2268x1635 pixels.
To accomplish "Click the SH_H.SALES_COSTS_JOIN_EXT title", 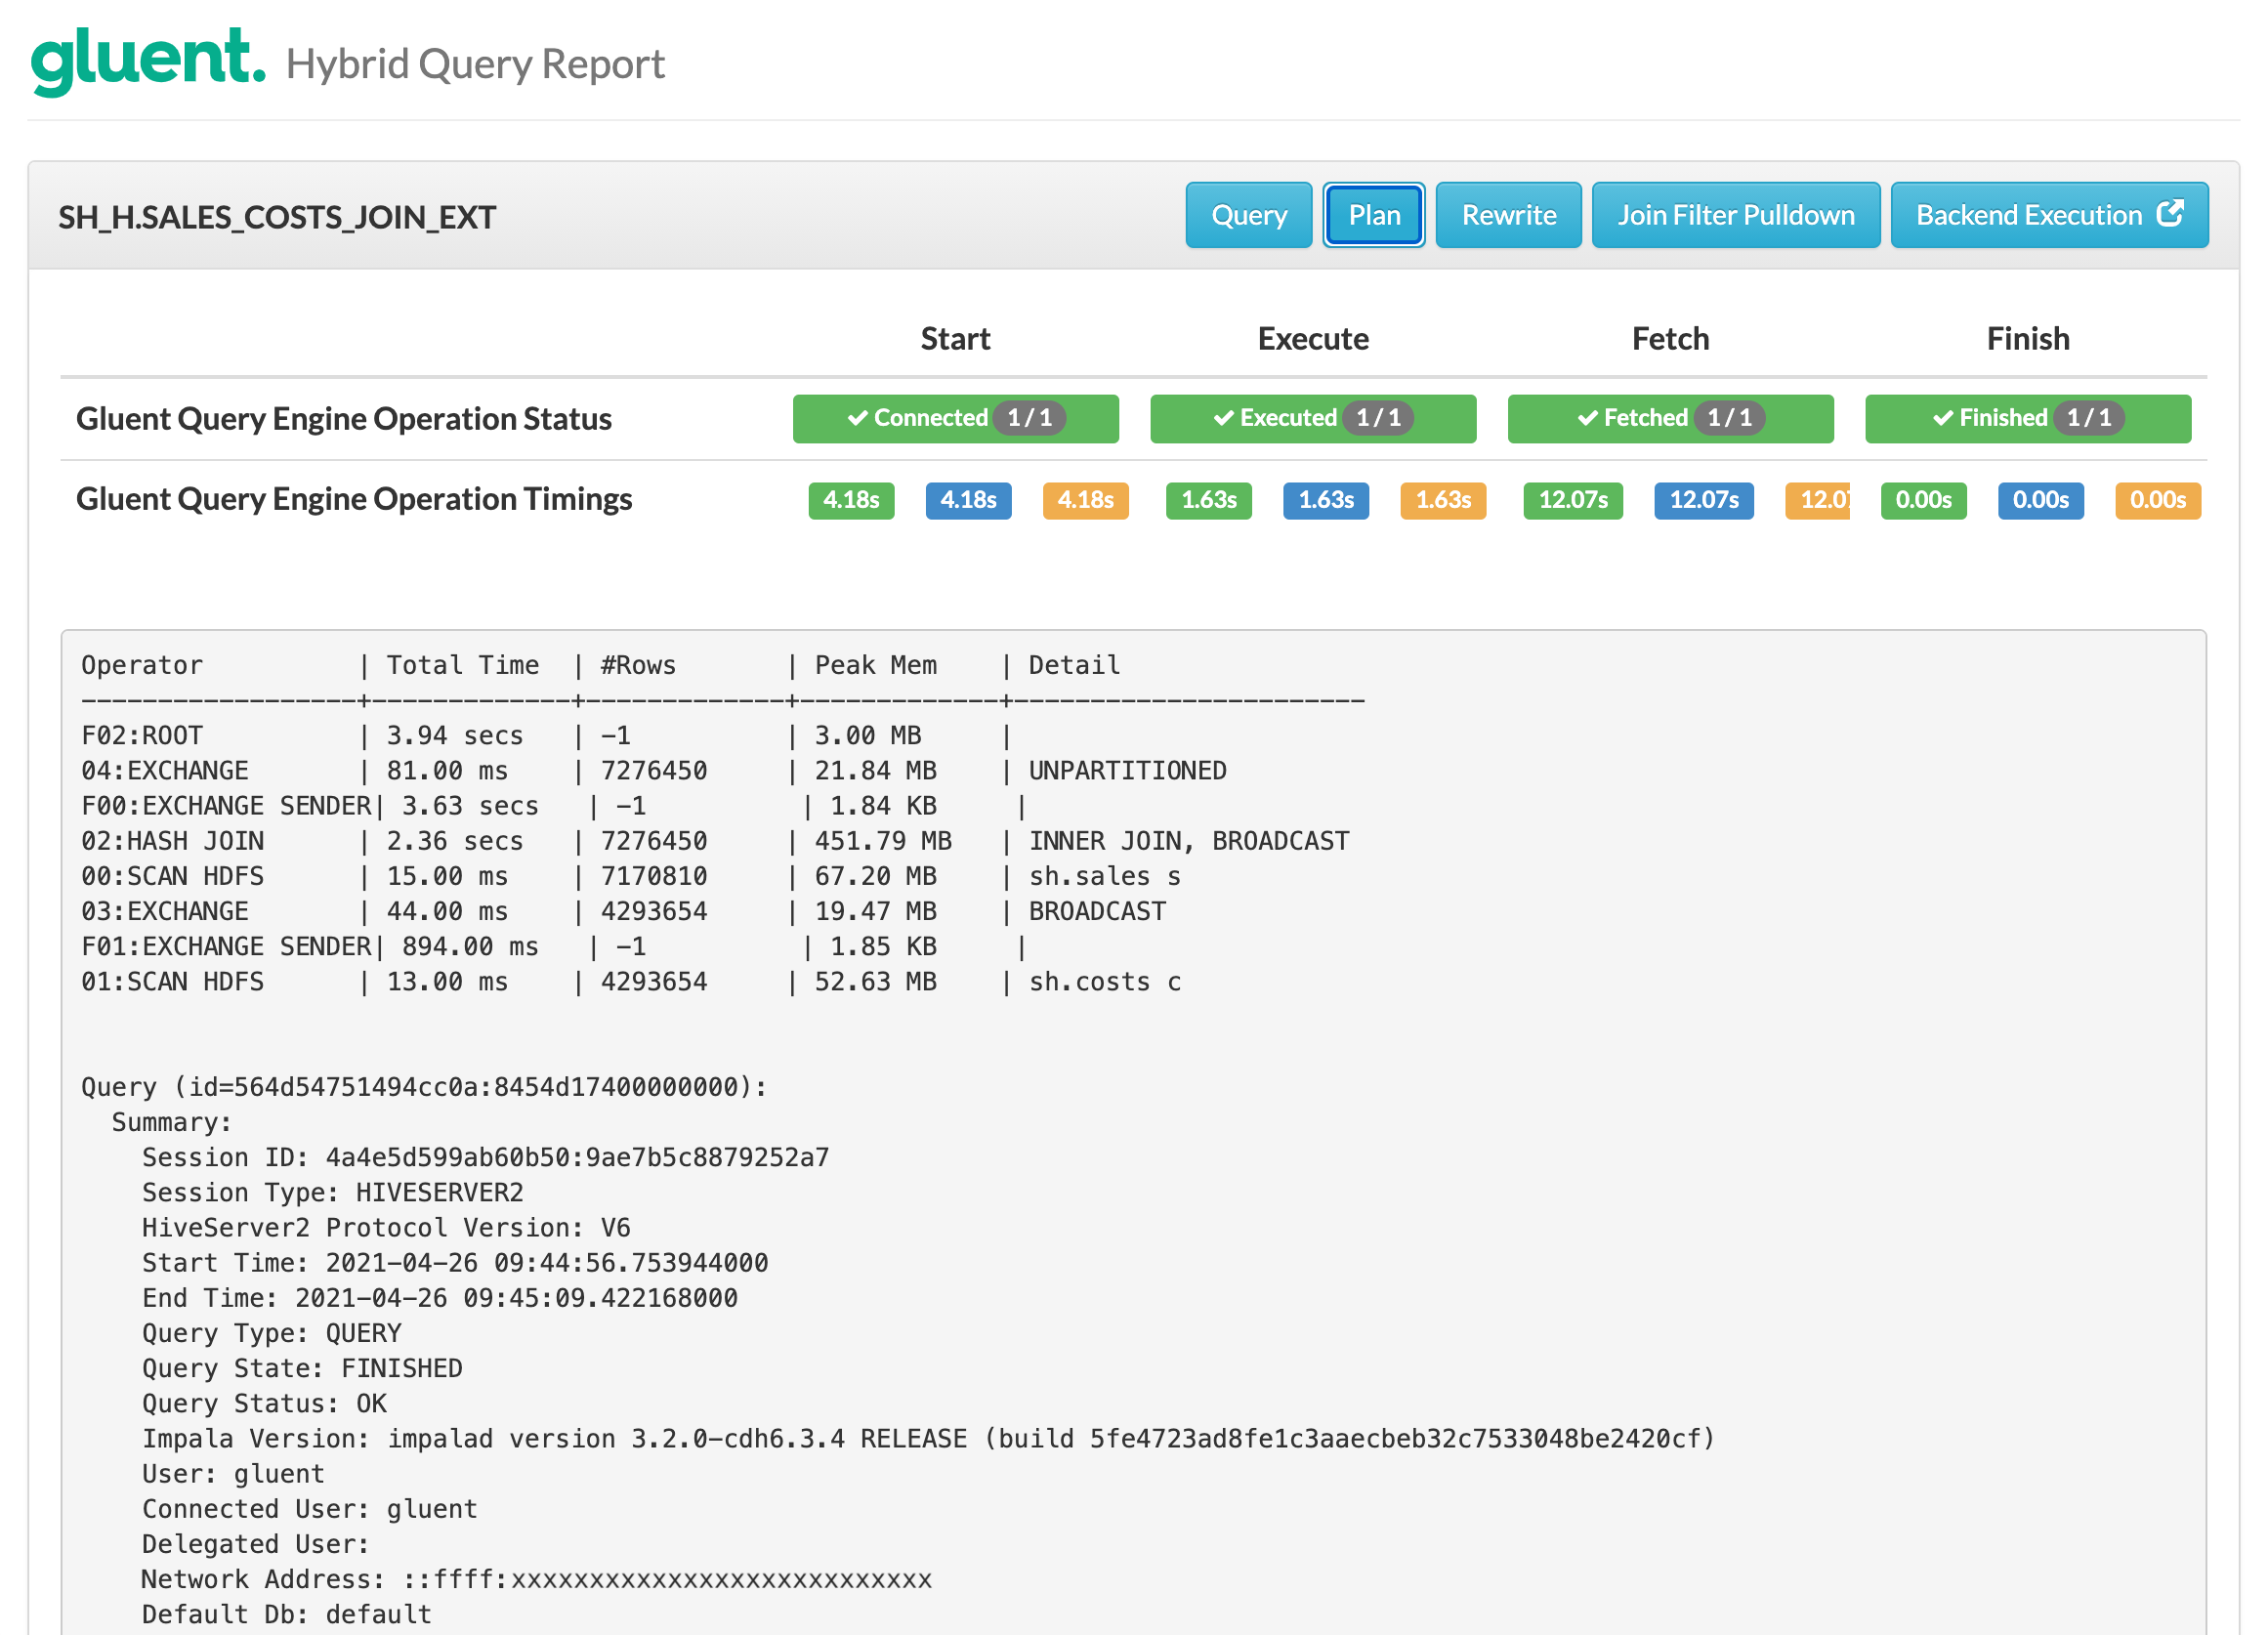I will coord(277,217).
